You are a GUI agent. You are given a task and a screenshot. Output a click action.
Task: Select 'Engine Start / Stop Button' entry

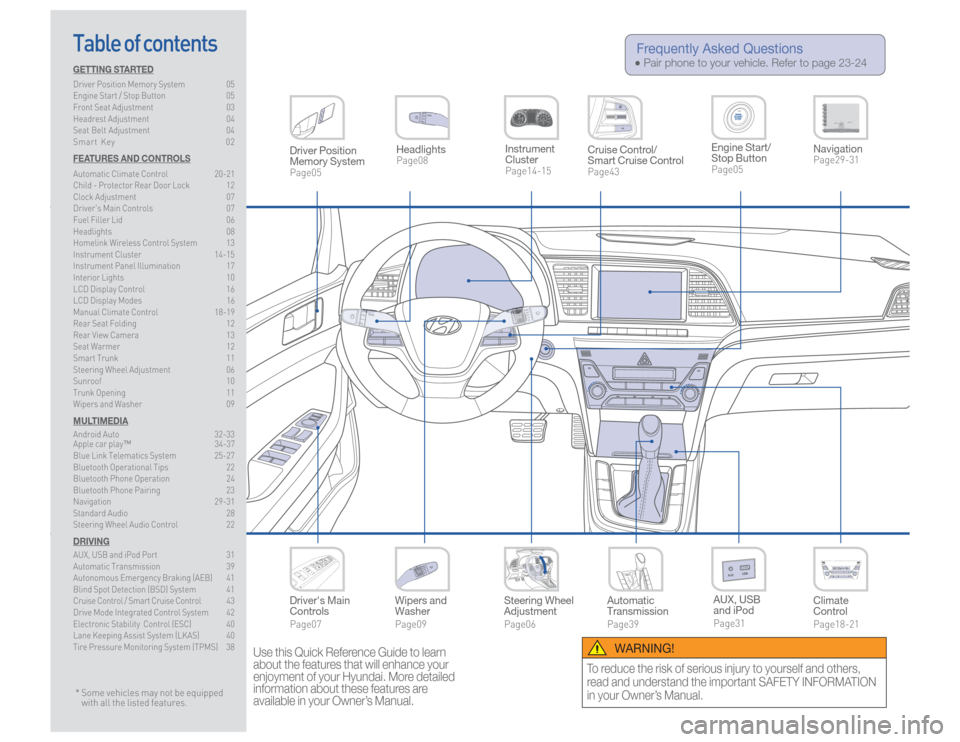click(x=154, y=96)
